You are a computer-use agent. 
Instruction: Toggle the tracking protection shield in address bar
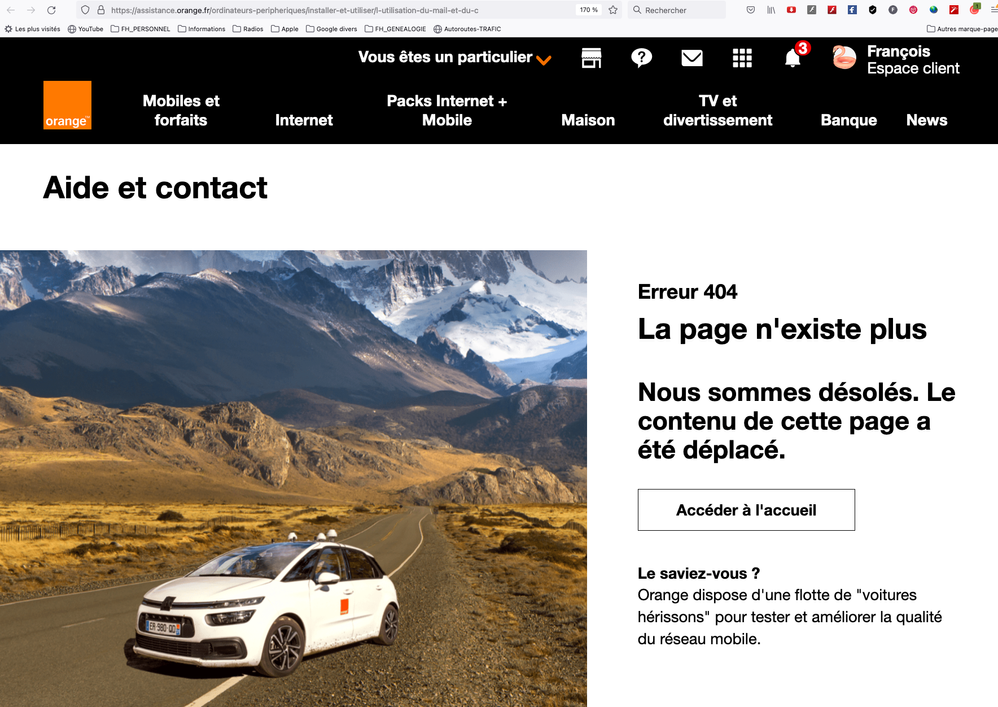[x=83, y=10]
